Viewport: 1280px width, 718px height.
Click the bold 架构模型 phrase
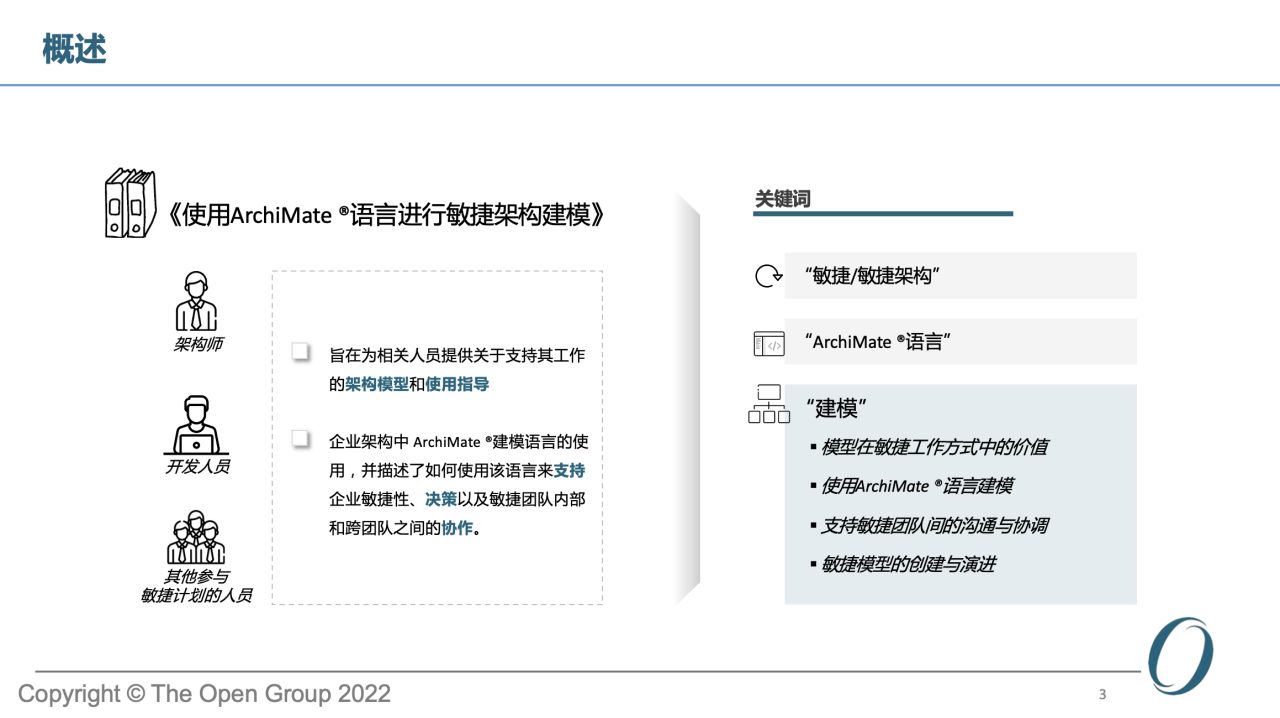tap(377, 384)
